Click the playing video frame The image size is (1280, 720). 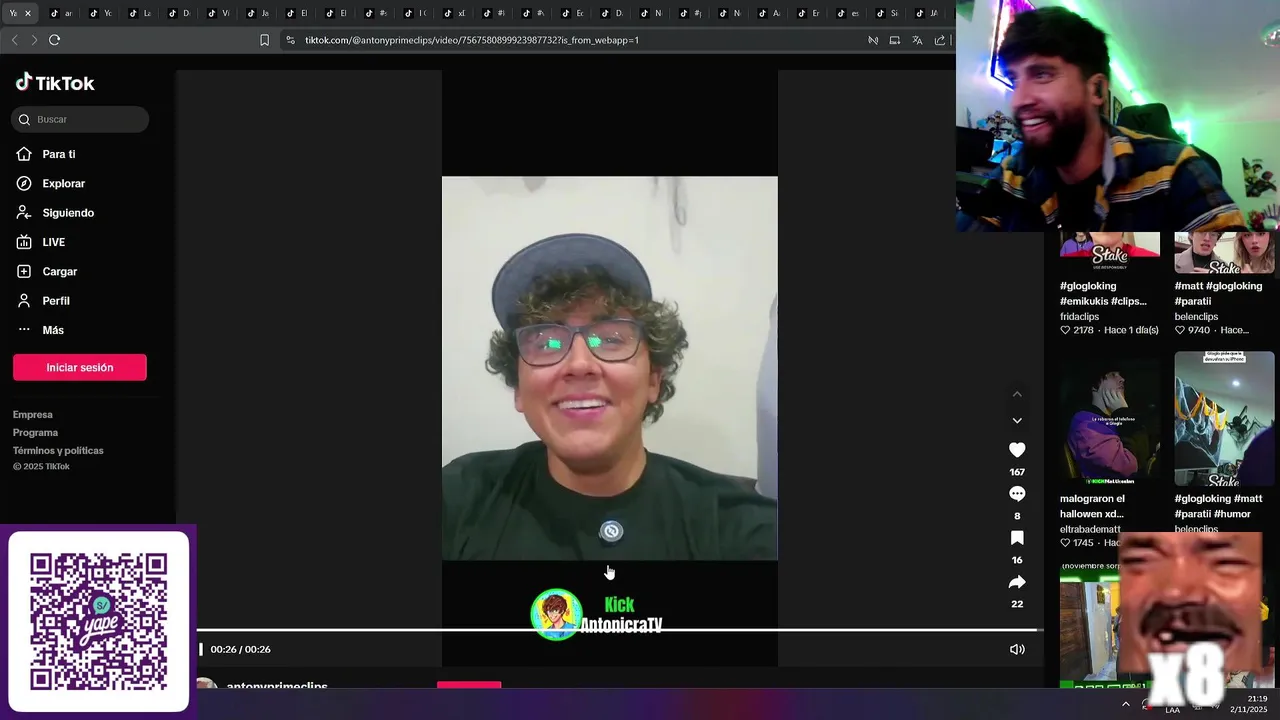[x=609, y=368]
